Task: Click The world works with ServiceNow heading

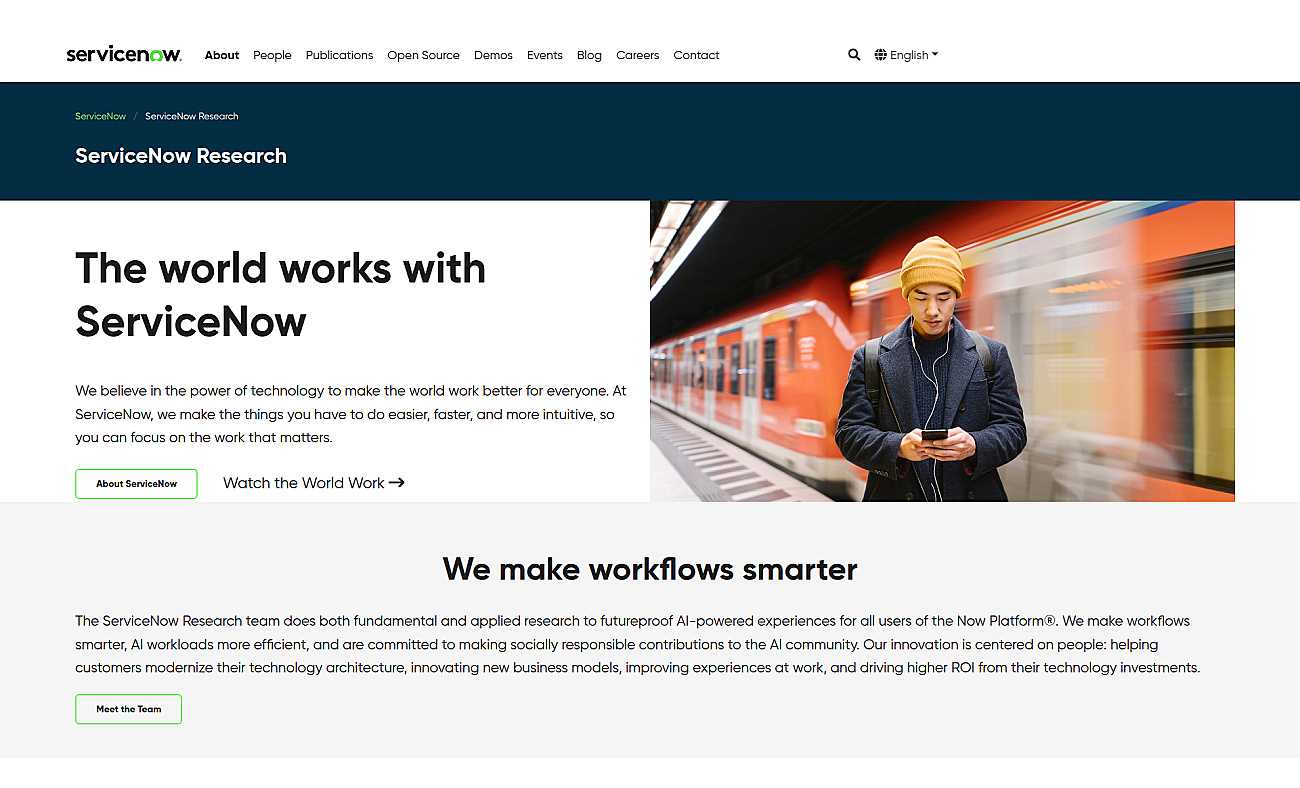Action: coord(281,295)
